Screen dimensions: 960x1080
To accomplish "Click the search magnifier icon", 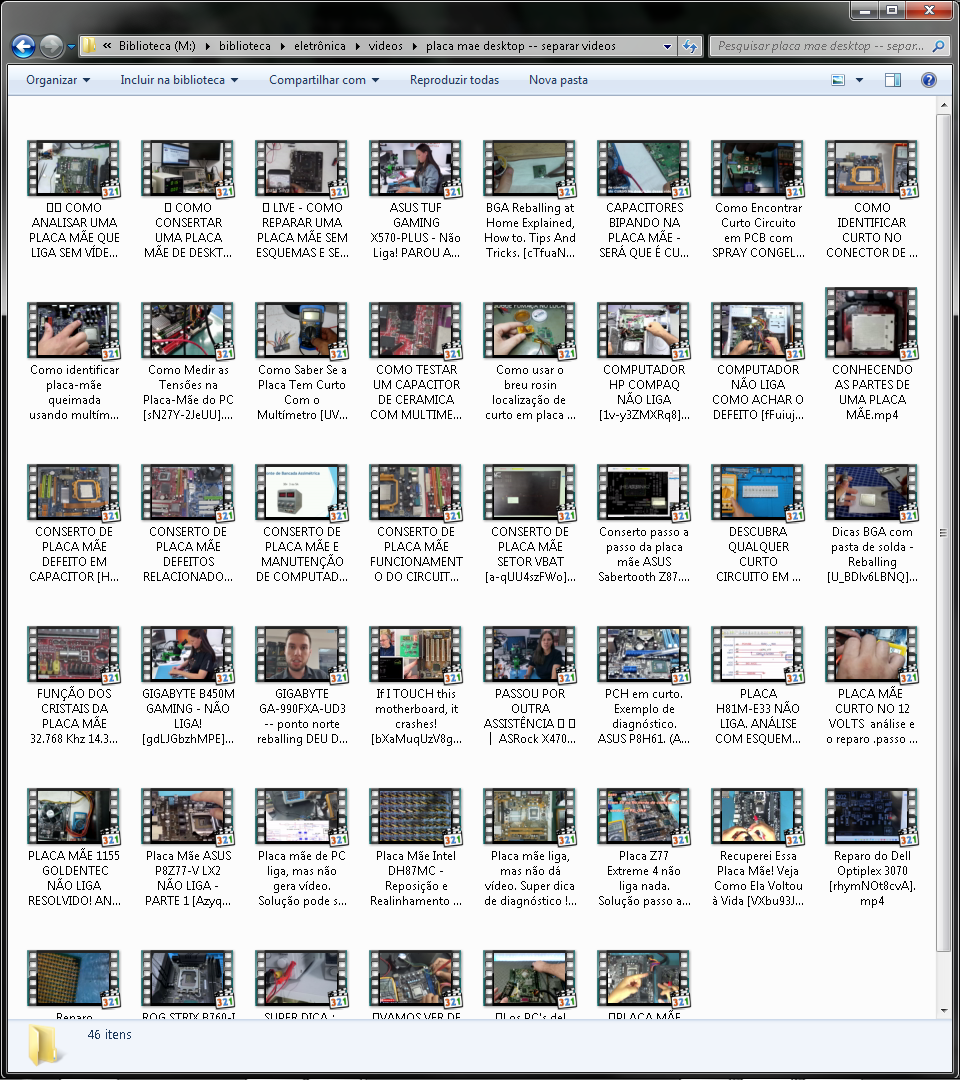I will click(938, 46).
